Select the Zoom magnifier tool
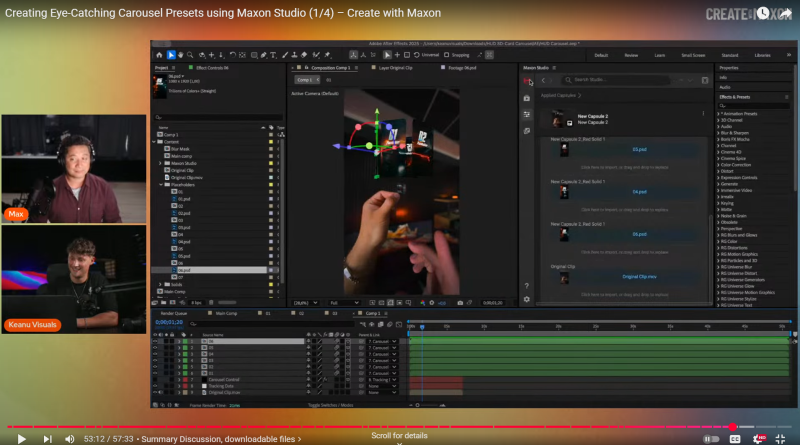The width and height of the screenshot is (800, 445). coord(190,55)
